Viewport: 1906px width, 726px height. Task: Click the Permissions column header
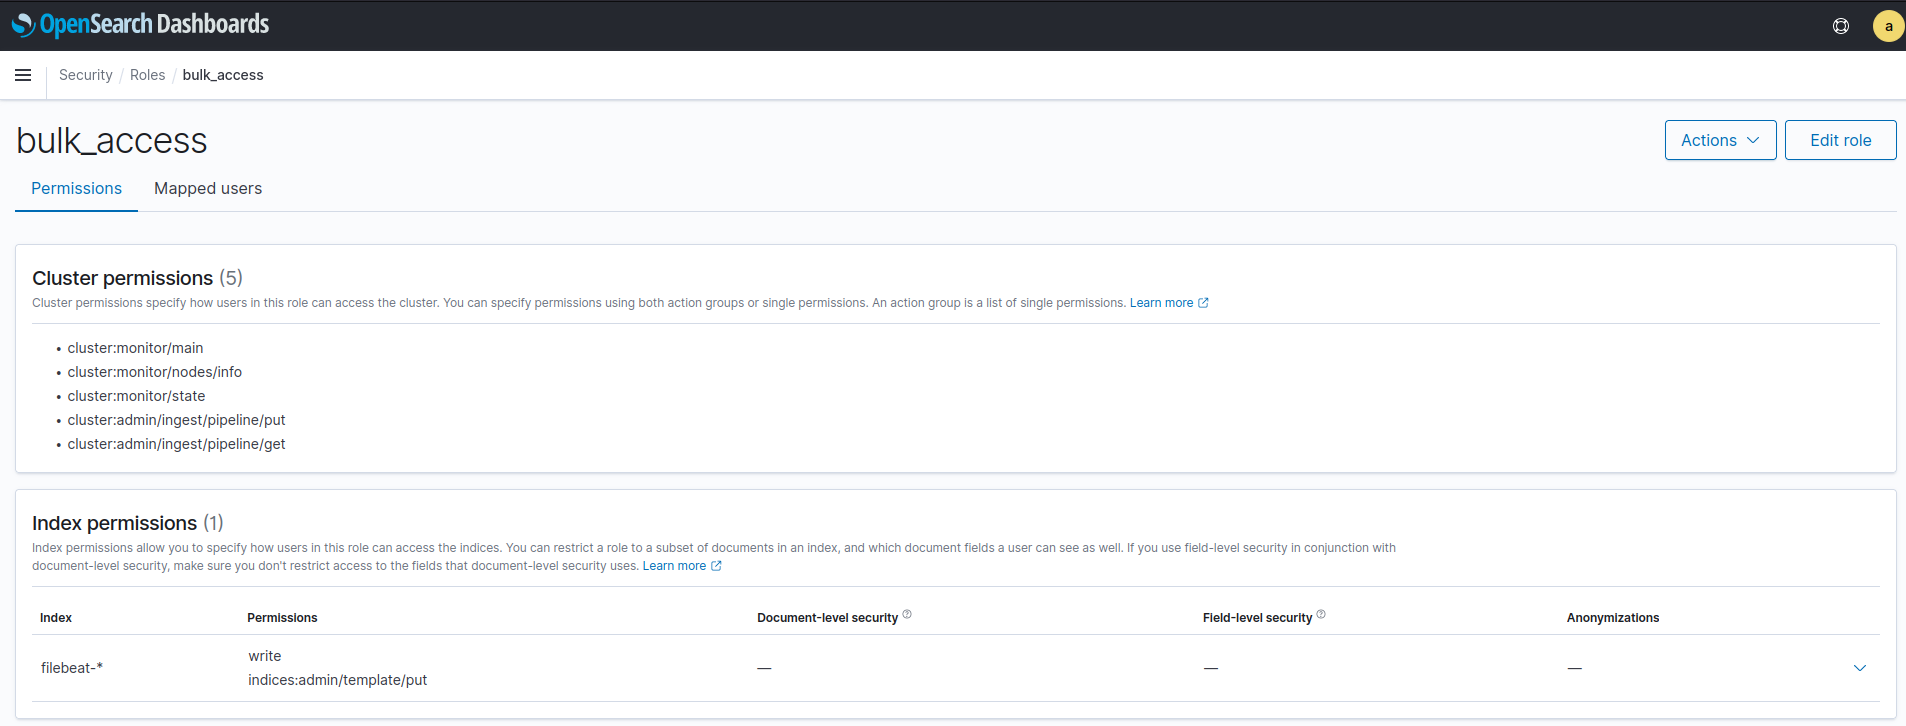[282, 618]
